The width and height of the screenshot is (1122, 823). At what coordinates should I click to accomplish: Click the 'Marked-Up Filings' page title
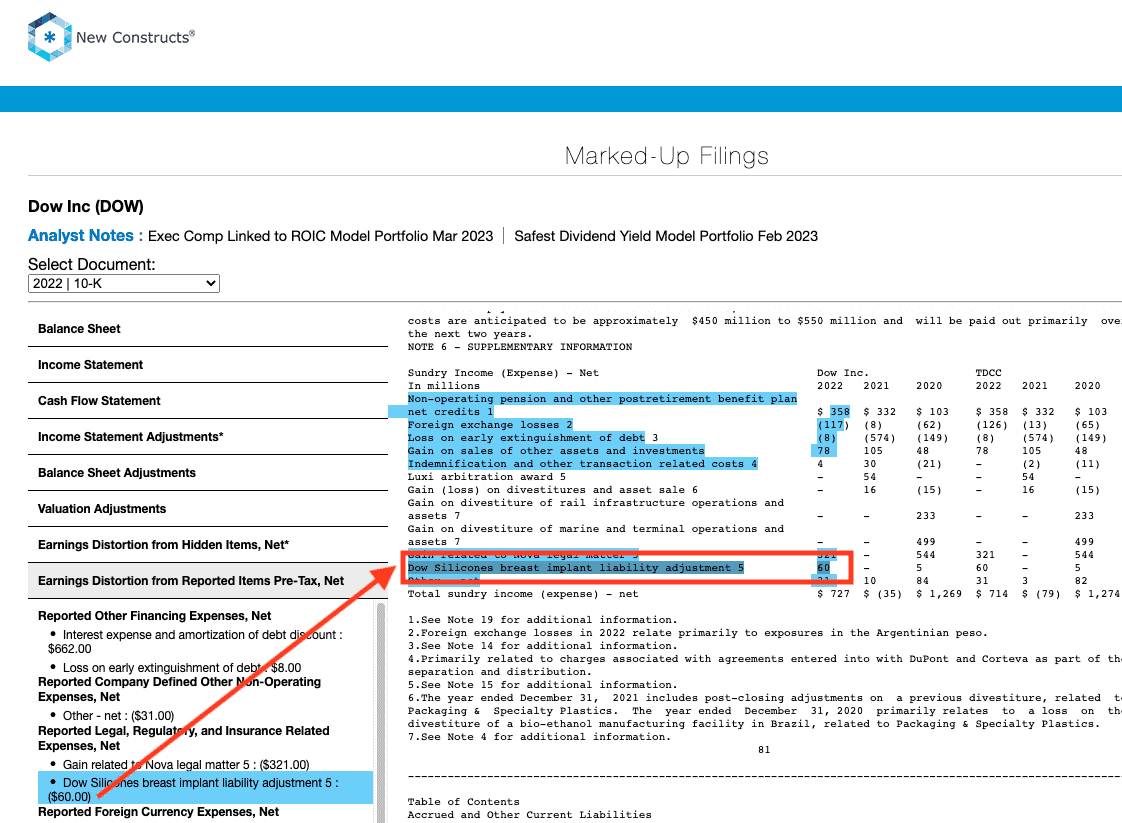(x=666, y=156)
